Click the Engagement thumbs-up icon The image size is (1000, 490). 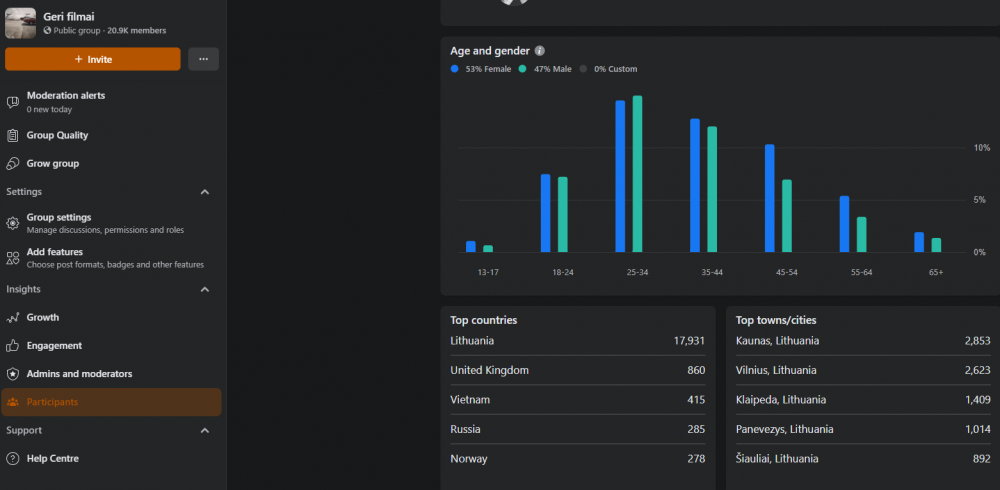point(13,346)
